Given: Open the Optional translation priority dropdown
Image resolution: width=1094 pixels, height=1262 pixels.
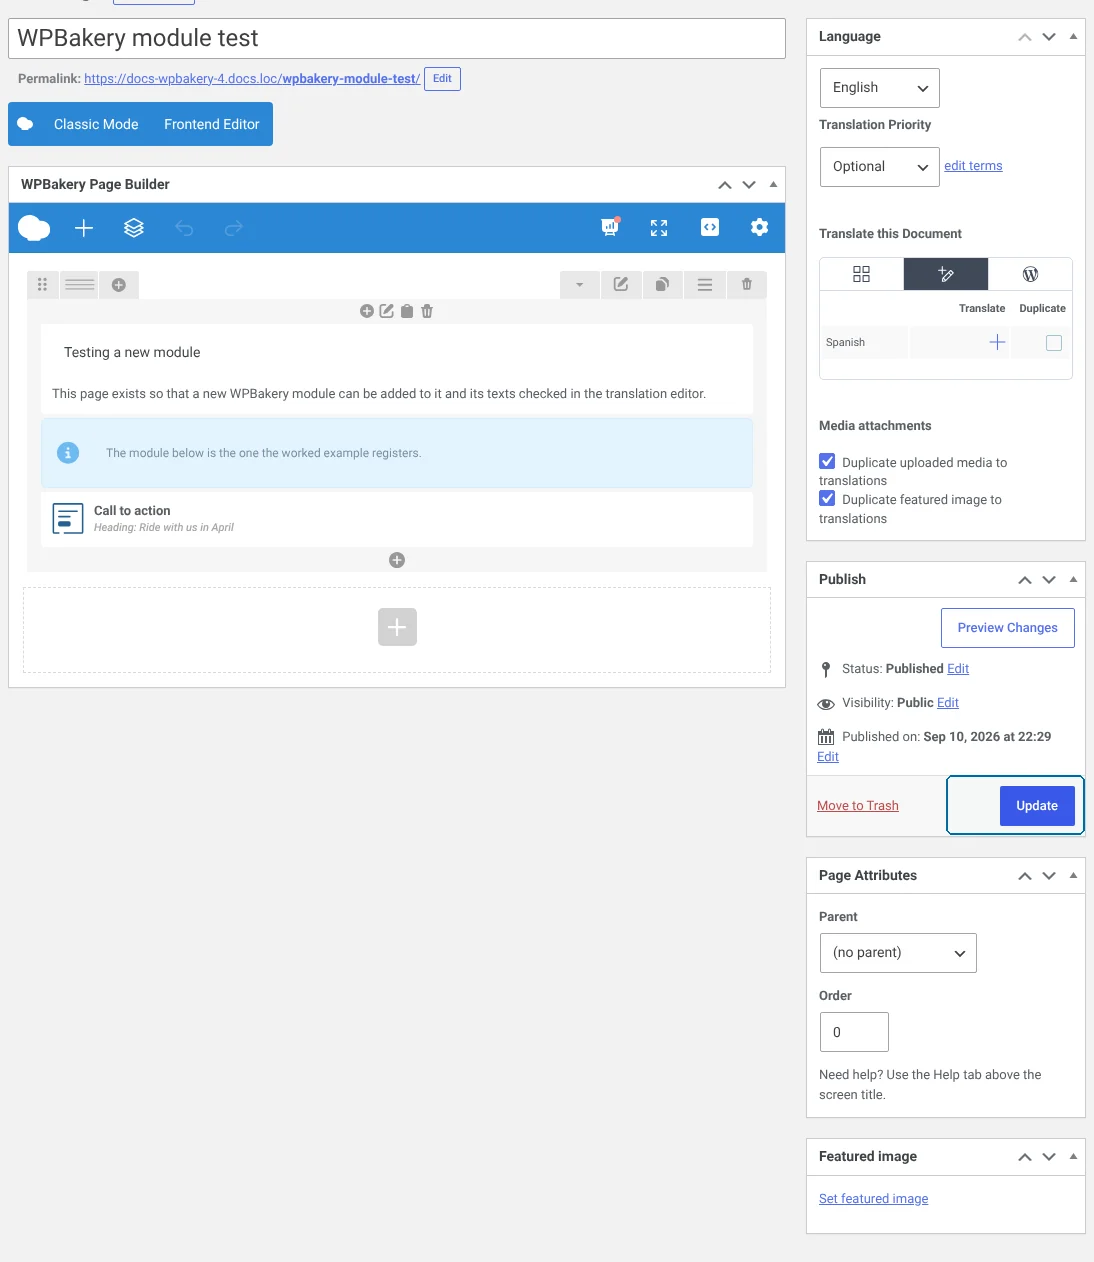Looking at the screenshot, I should [880, 167].
